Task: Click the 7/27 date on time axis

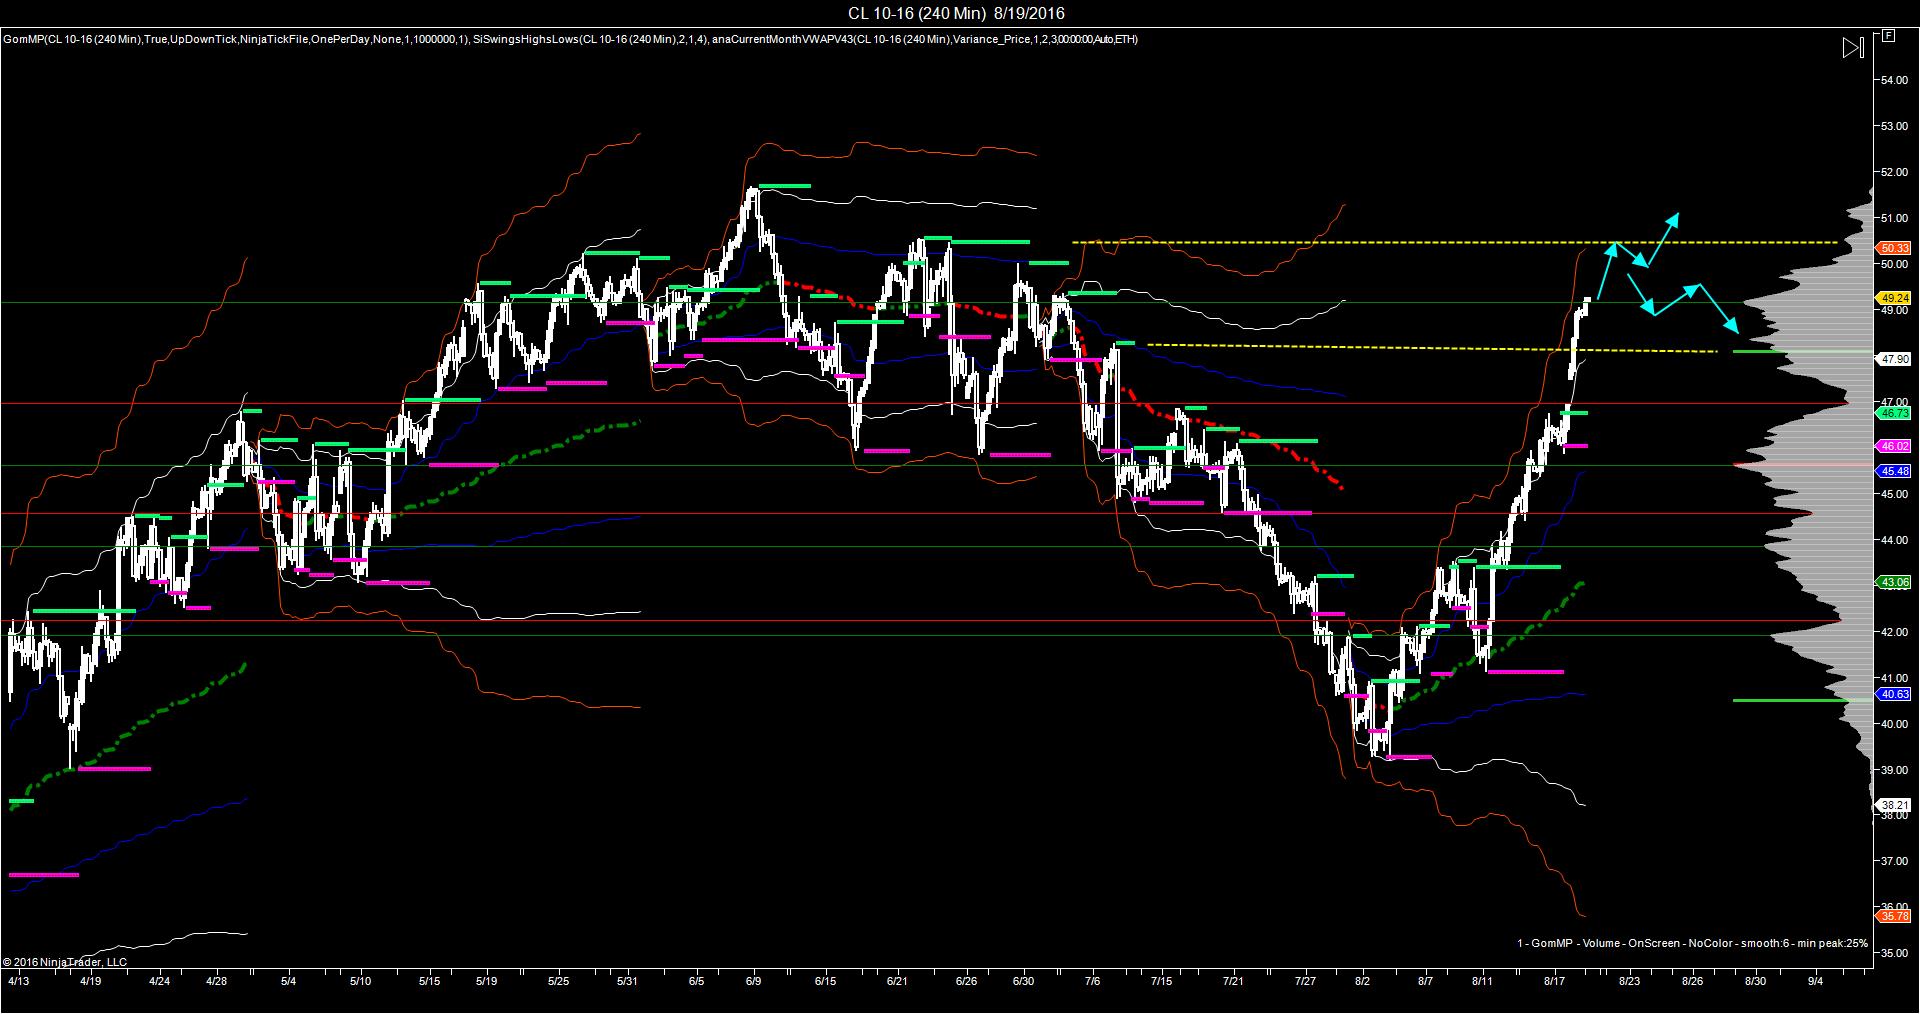Action: (x=1305, y=982)
